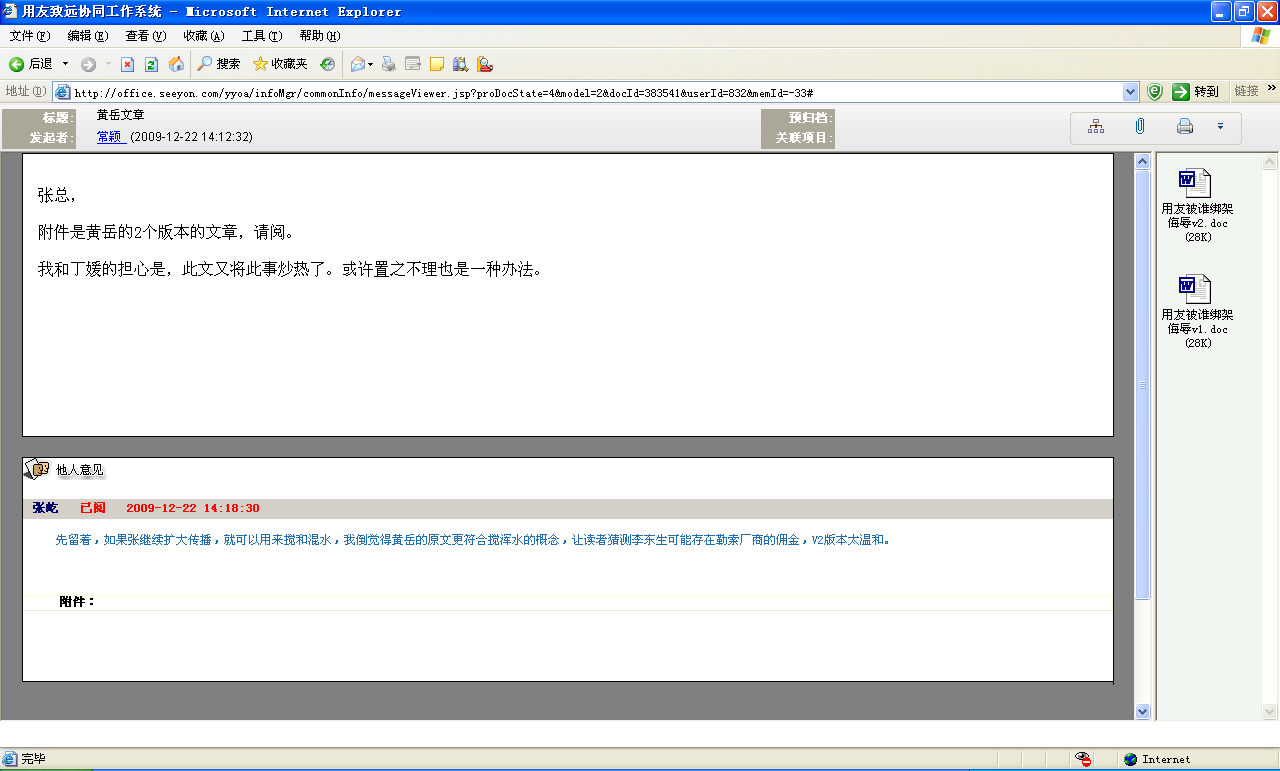
Task: Click the green shield security icon
Action: 1155,92
